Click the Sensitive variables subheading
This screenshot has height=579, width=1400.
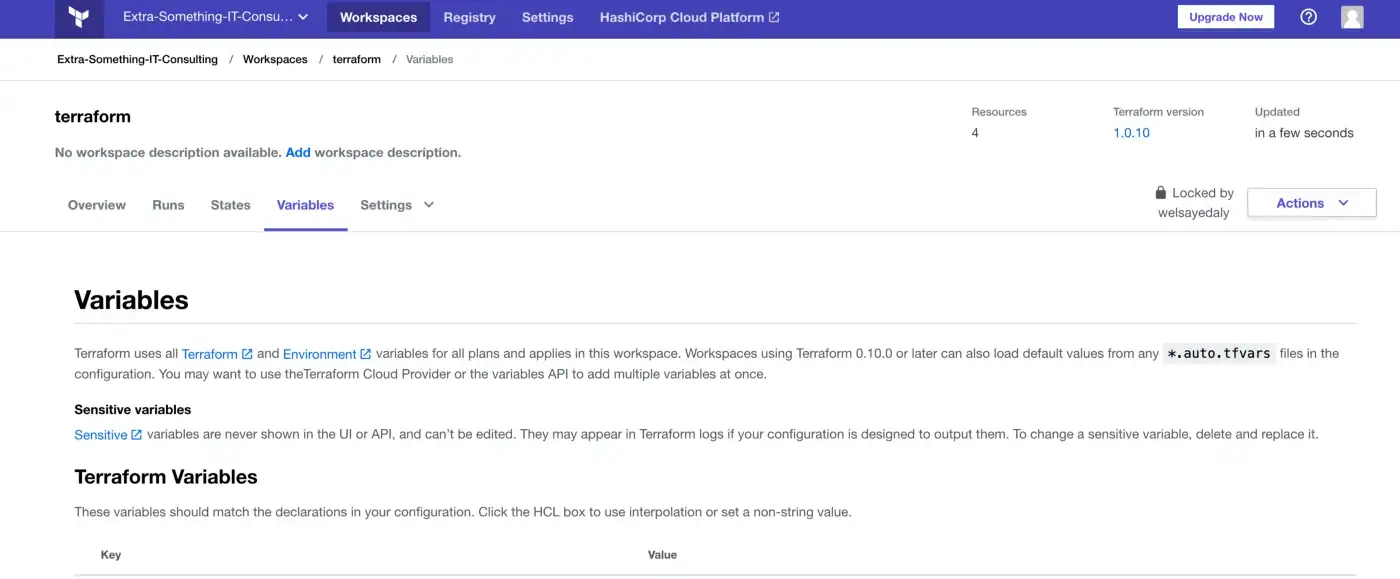[133, 410]
